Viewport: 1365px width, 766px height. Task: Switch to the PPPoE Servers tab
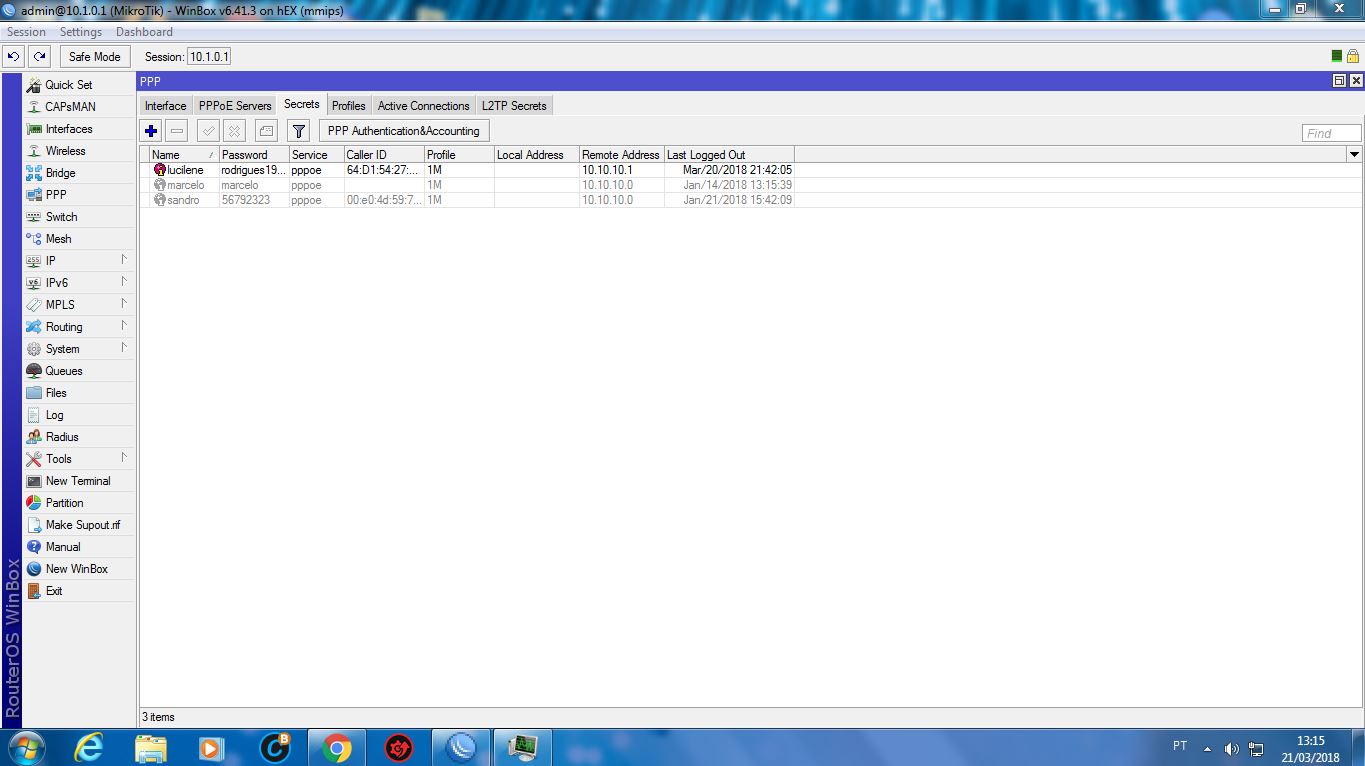[235, 106]
